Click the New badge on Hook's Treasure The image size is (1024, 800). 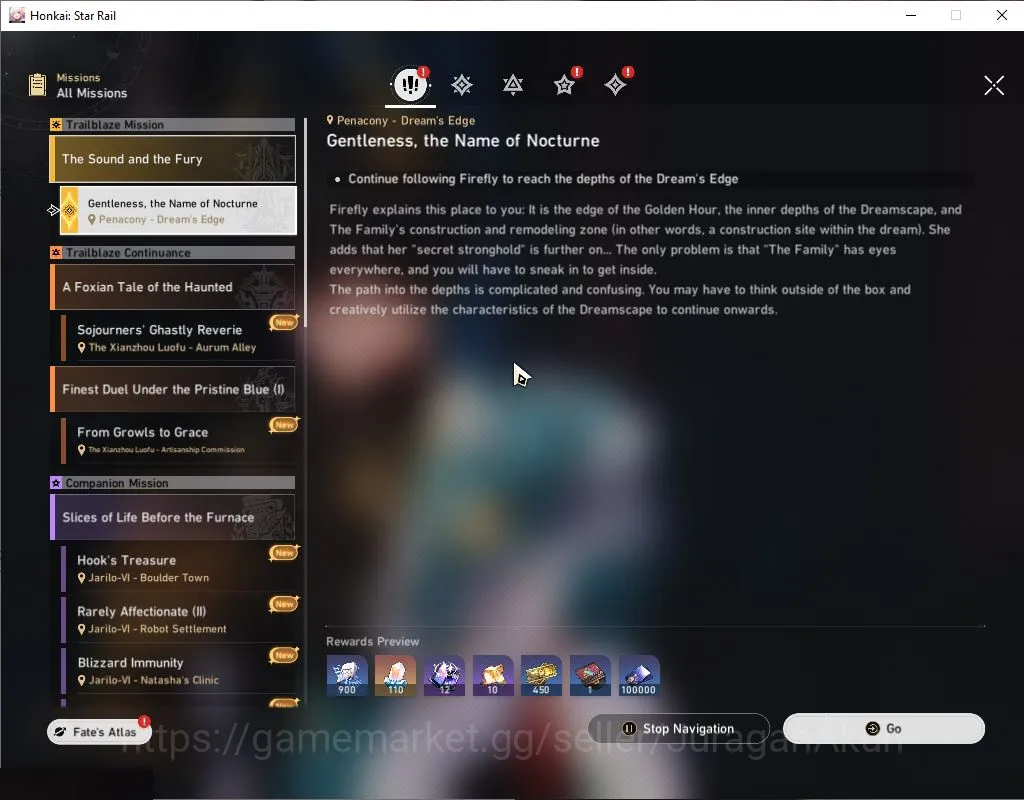284,552
